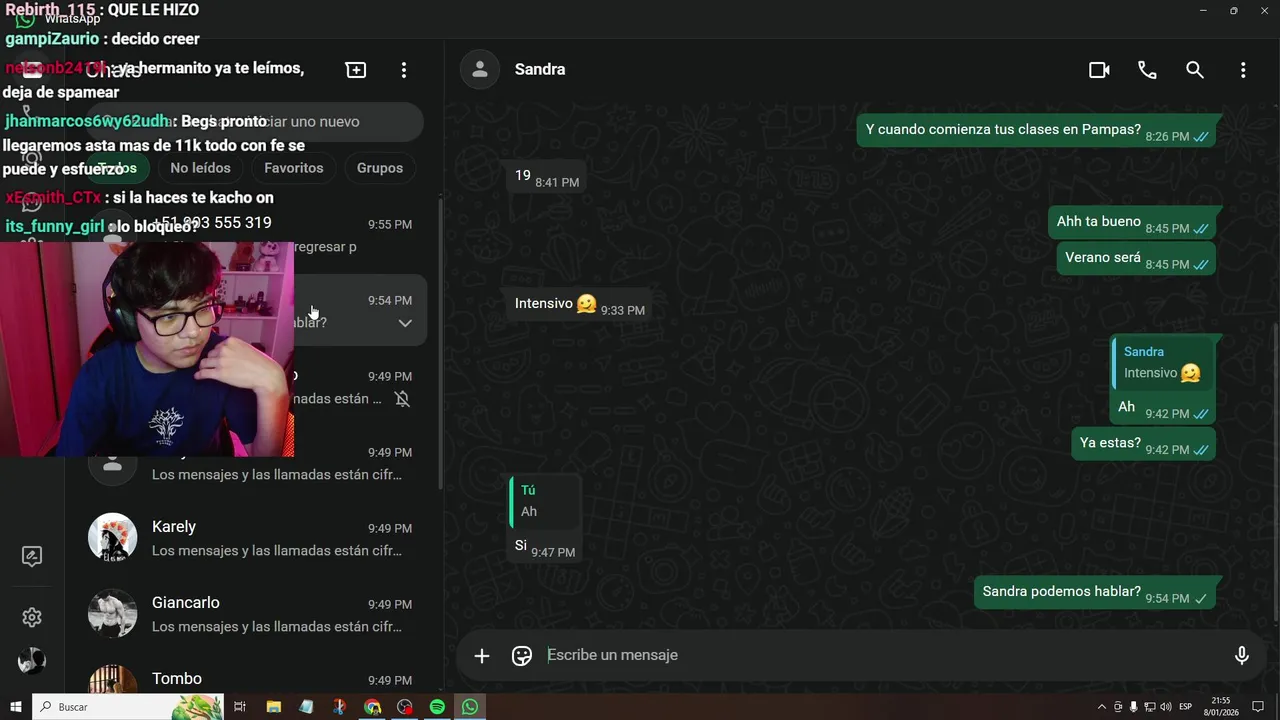The height and width of the screenshot is (720, 1280).
Task: Open Karely's profile picture in list
Action: pyautogui.click(x=113, y=539)
